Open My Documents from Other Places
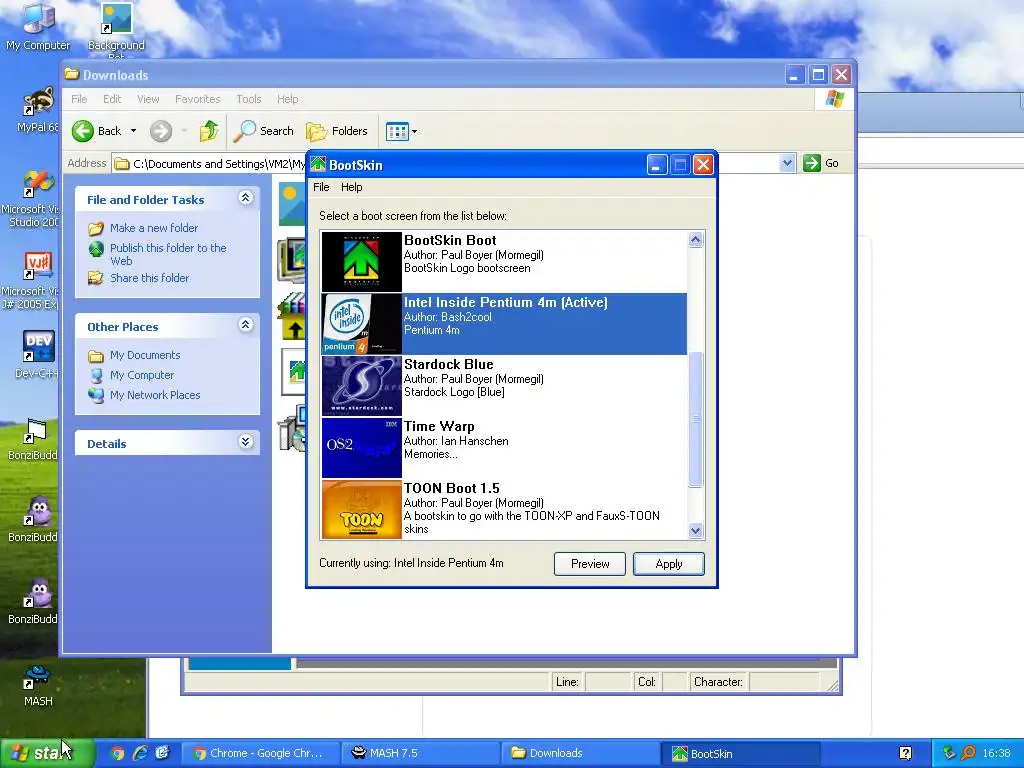 144,355
